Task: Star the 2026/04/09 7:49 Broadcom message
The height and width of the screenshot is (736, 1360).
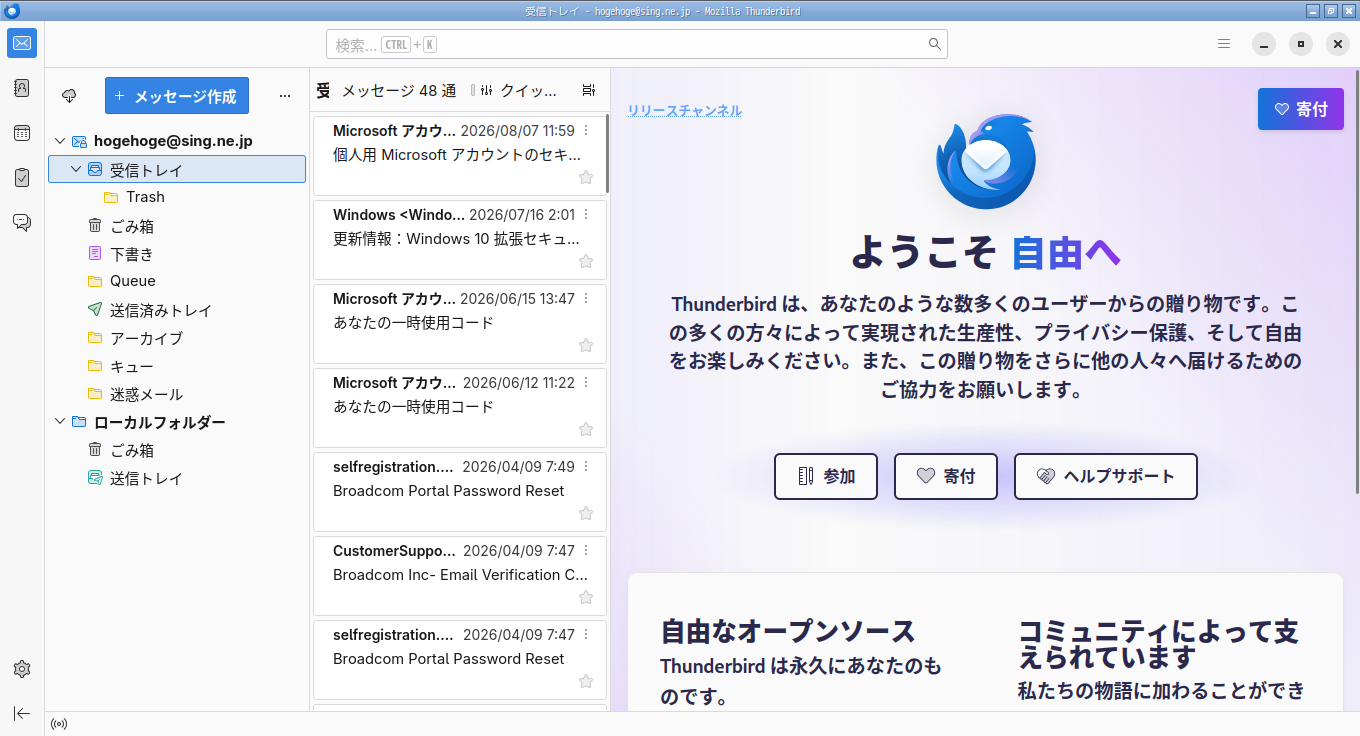Action: pyautogui.click(x=586, y=513)
